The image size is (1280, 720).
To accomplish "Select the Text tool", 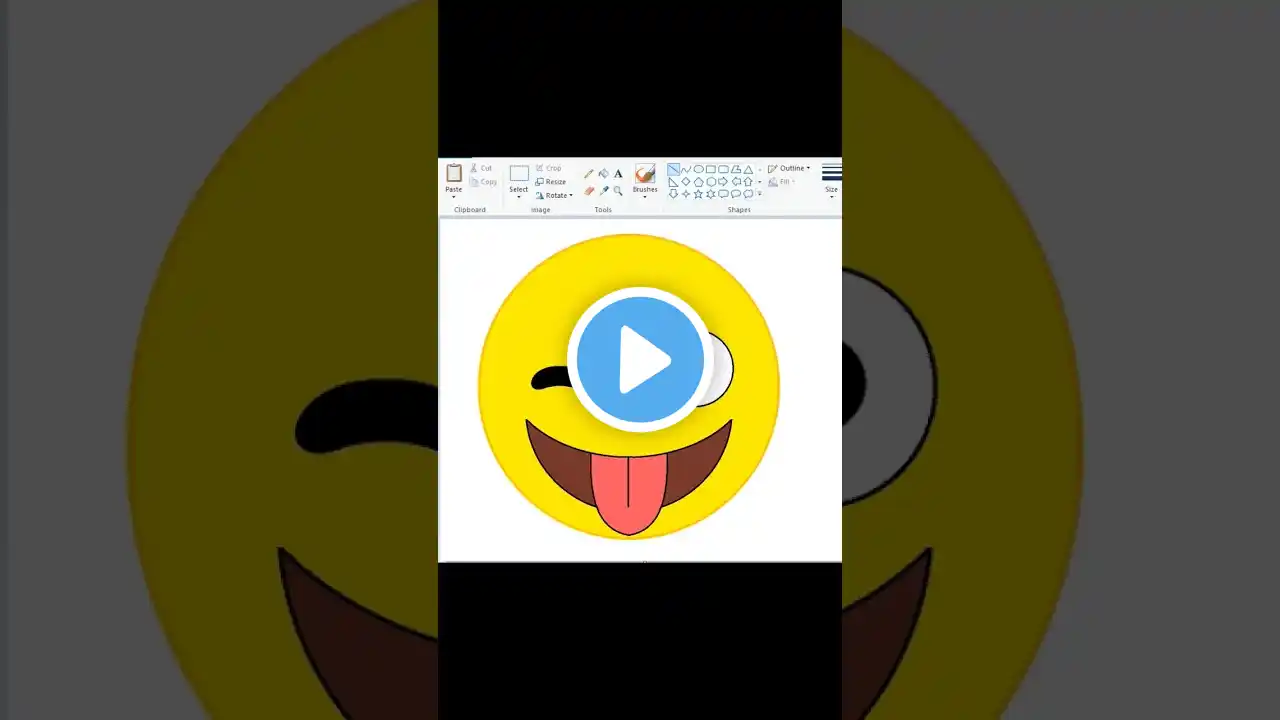I will [618, 174].
